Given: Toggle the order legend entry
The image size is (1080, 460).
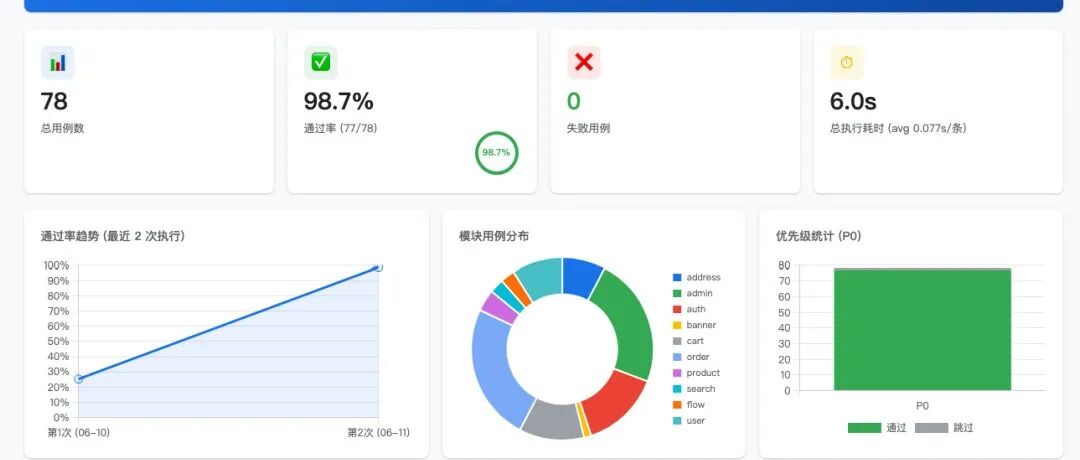Looking at the screenshot, I should [691, 357].
